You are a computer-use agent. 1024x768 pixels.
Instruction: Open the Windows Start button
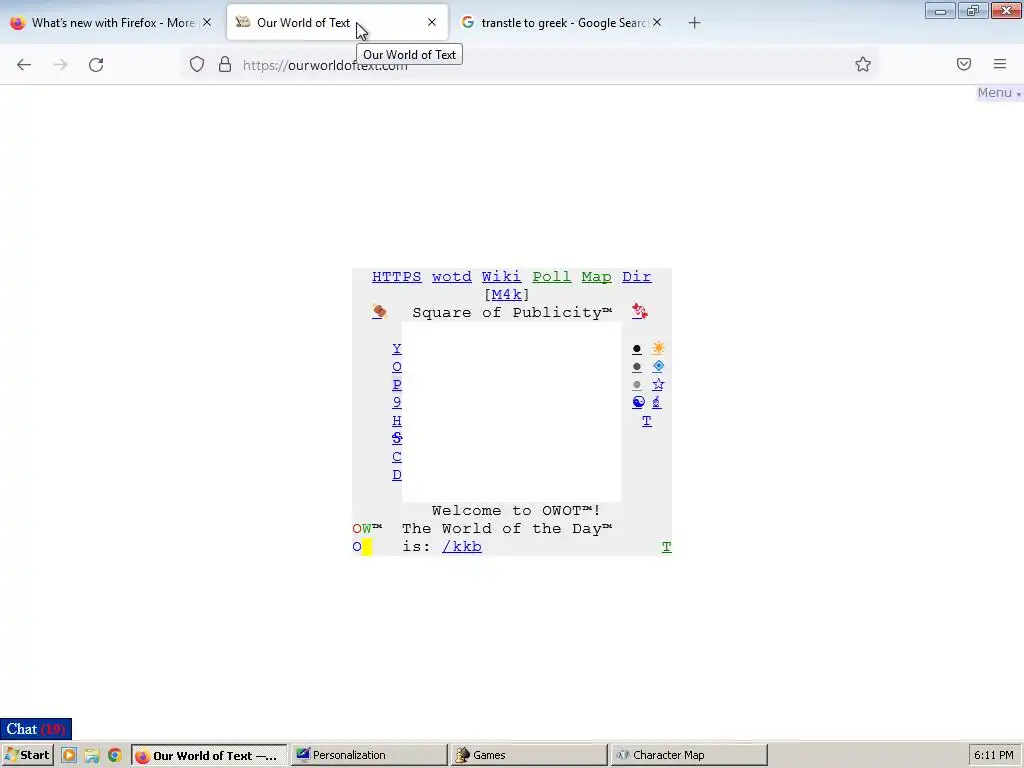tap(27, 755)
